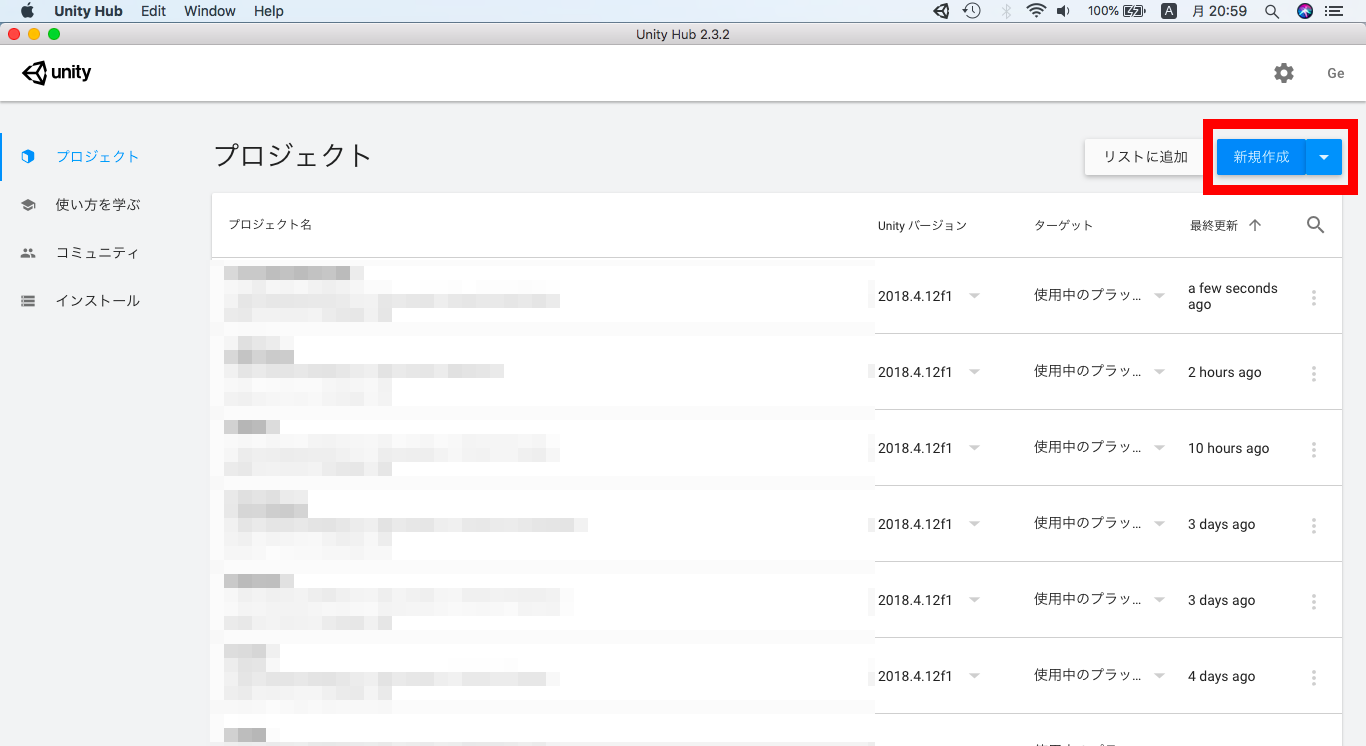The width and height of the screenshot is (1366, 746).
Task: Open the コミュニティ sidebar section
Action: 97,253
